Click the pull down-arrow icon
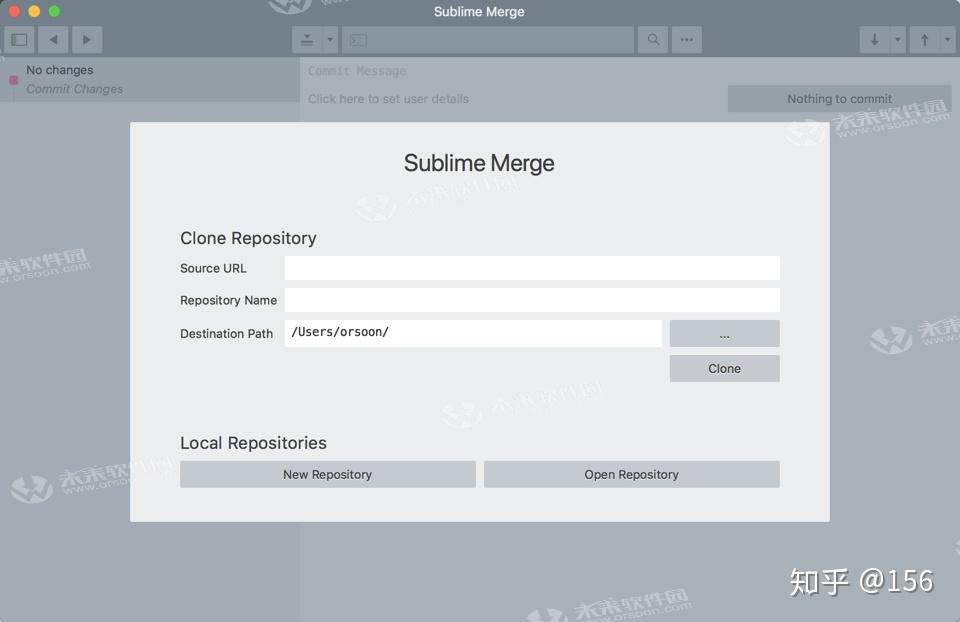 (x=874, y=40)
